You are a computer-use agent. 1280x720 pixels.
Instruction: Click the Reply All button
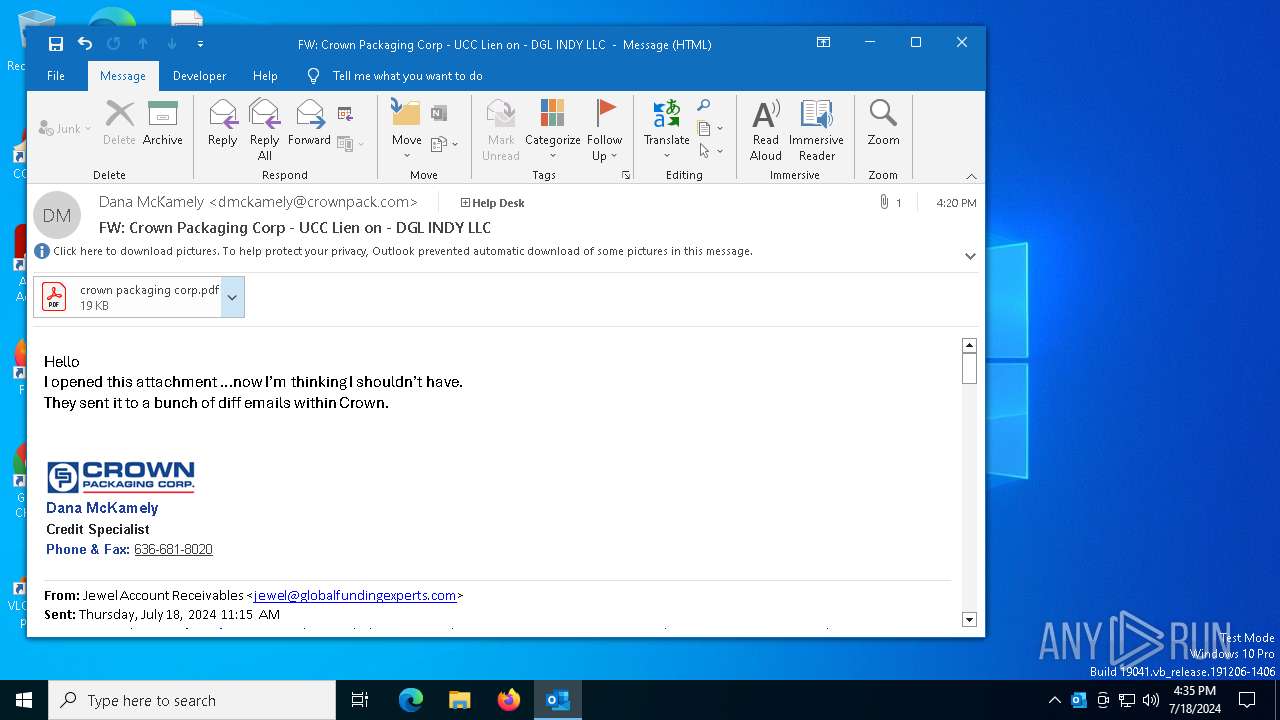[x=264, y=130]
